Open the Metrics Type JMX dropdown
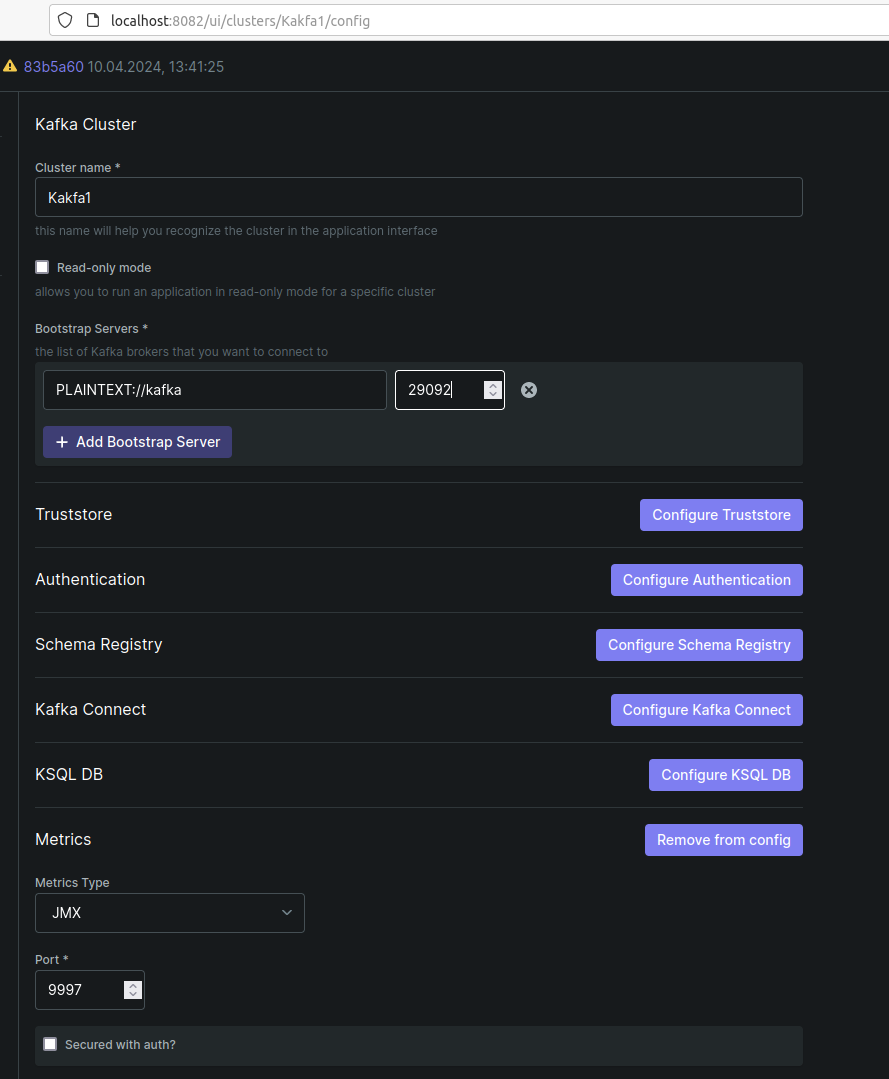This screenshot has height=1079, width=889. pos(170,913)
